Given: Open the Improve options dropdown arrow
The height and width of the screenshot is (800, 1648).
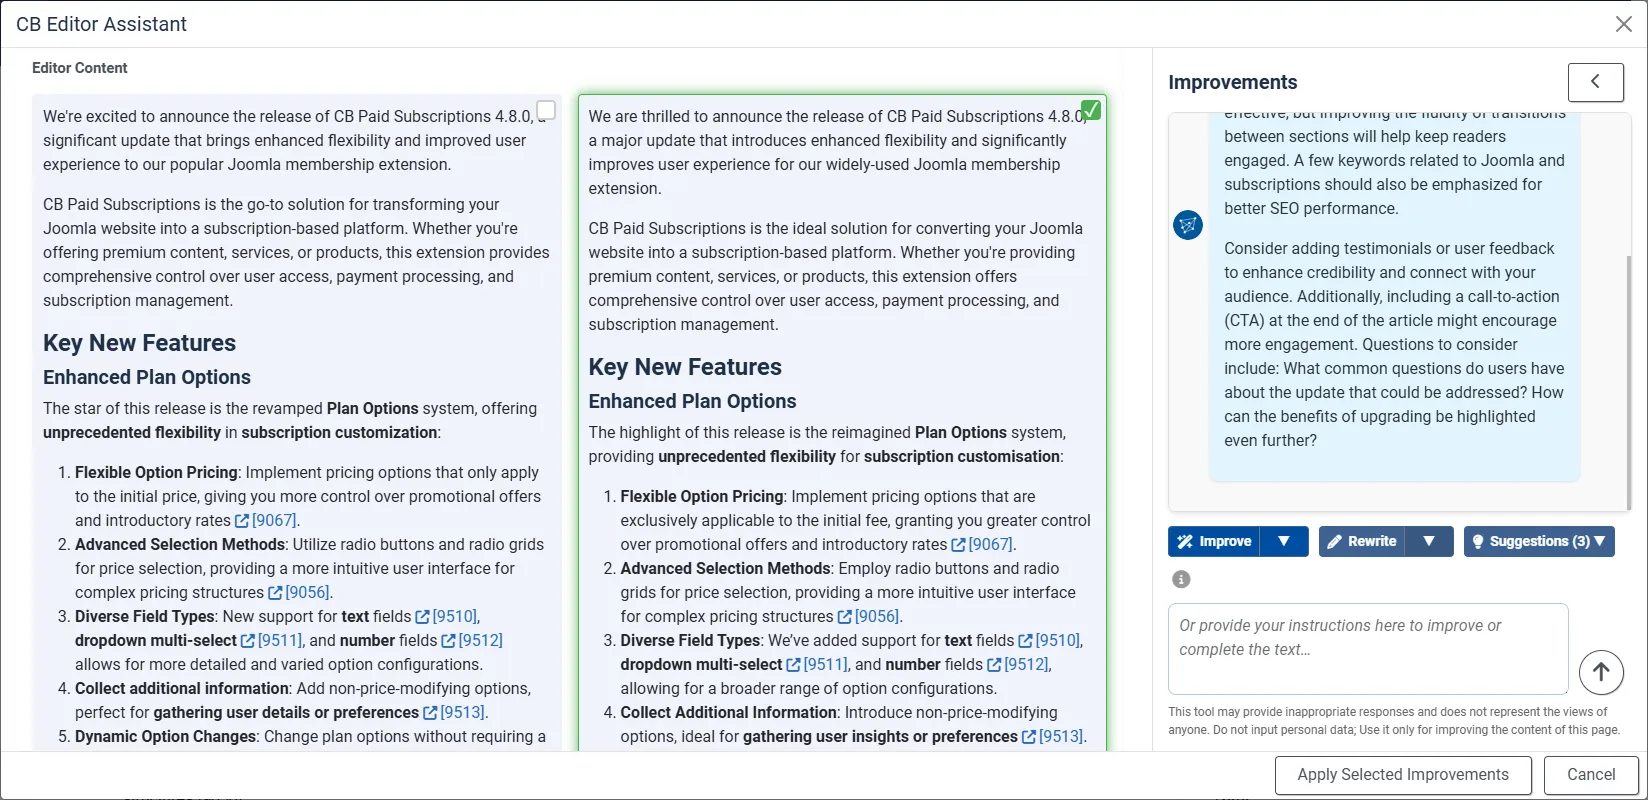Looking at the screenshot, I should pyautogui.click(x=1284, y=541).
